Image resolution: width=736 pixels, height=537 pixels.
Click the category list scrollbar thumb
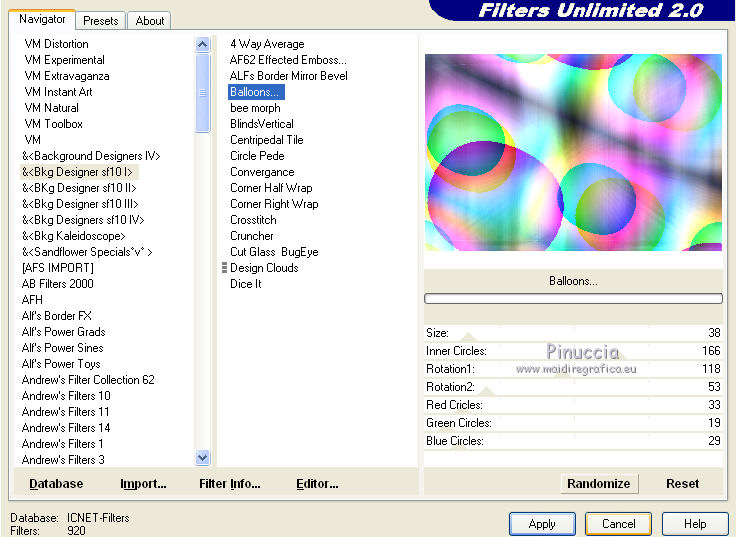202,93
